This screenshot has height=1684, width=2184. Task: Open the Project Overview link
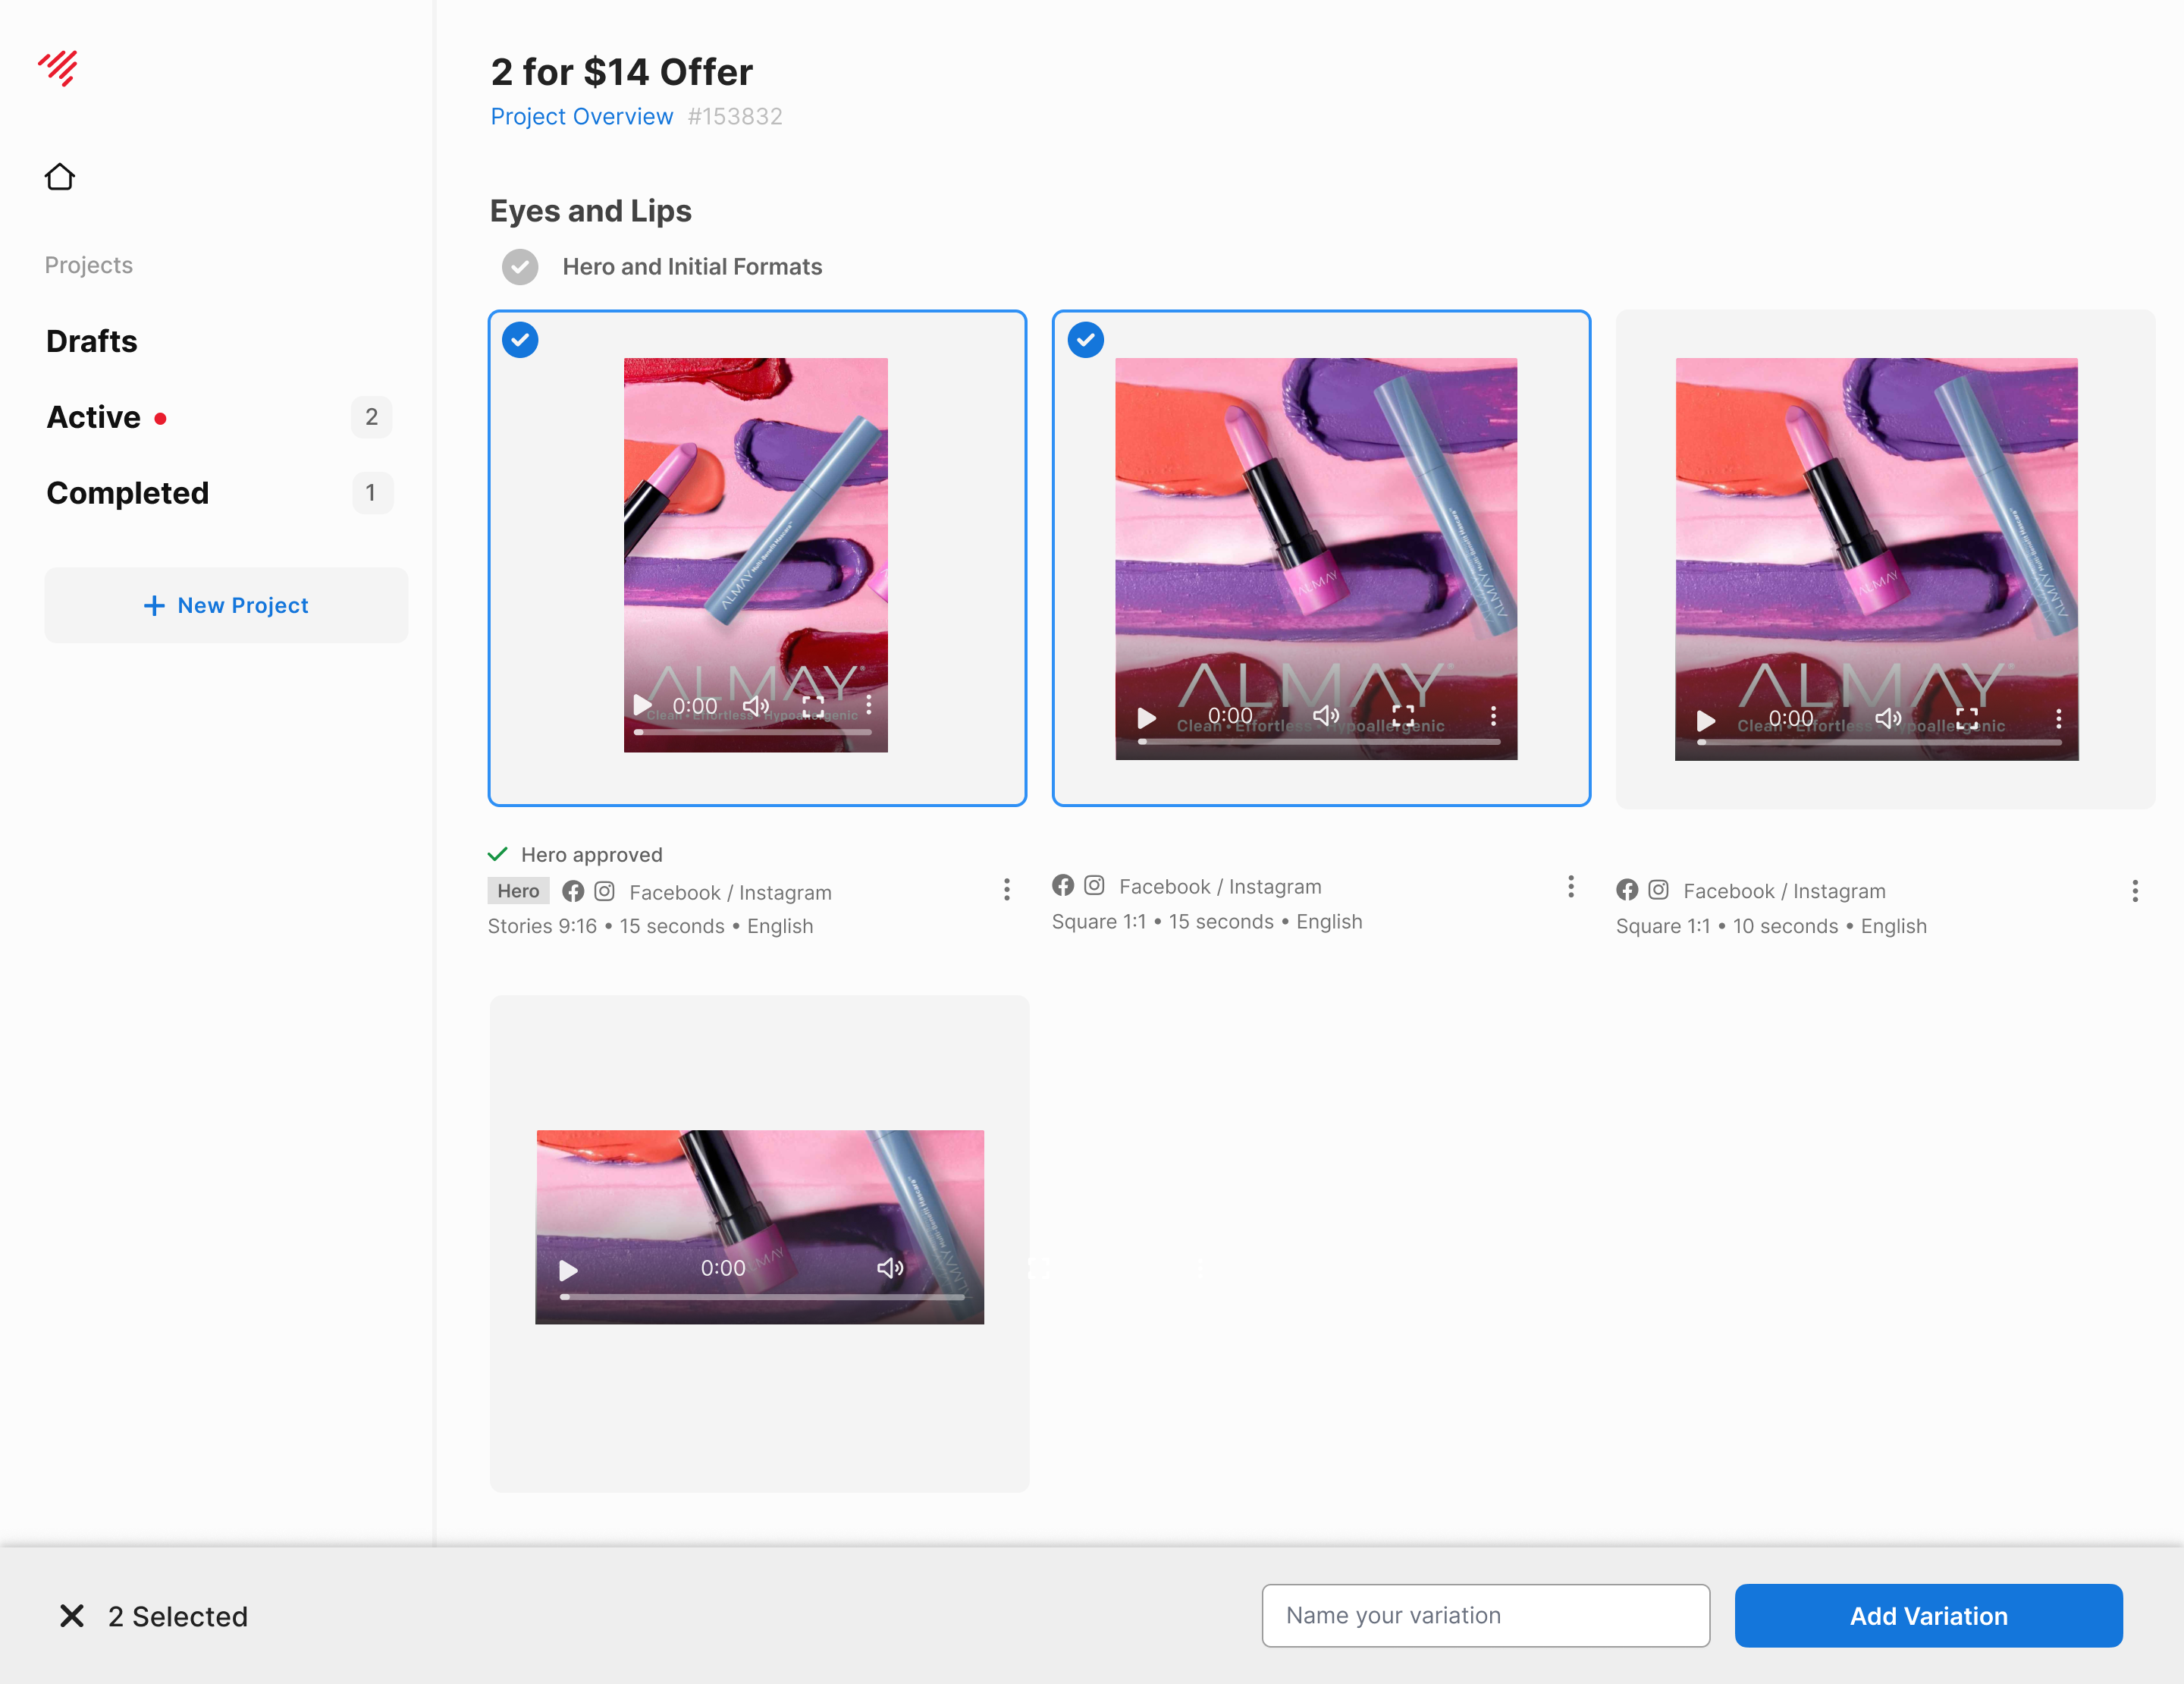click(581, 117)
